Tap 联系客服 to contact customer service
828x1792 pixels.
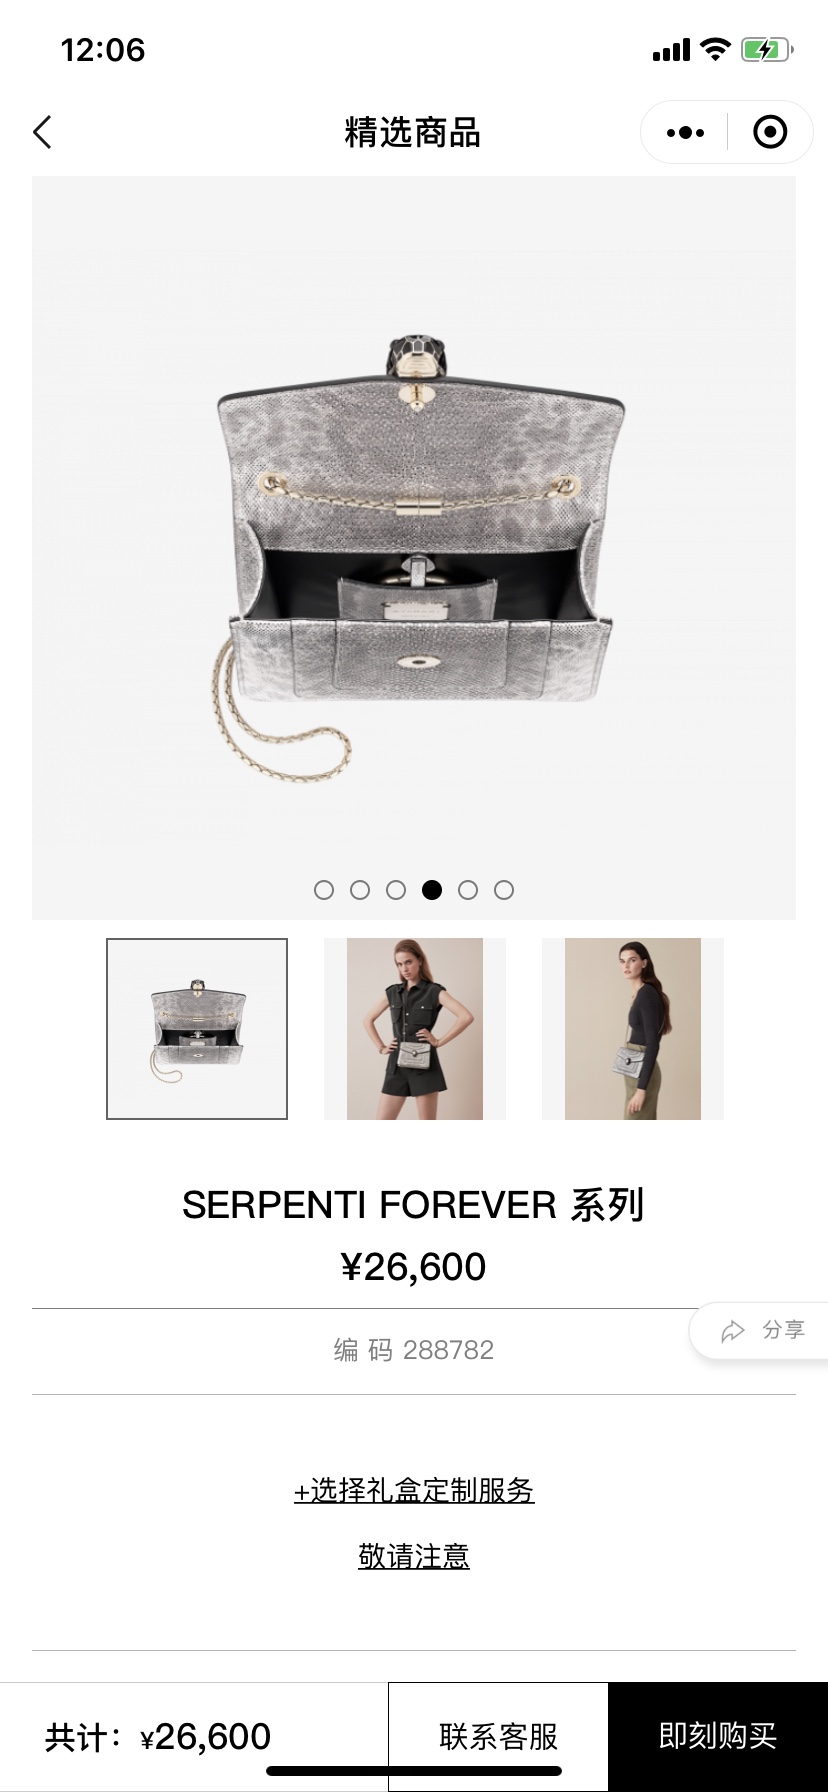498,1736
